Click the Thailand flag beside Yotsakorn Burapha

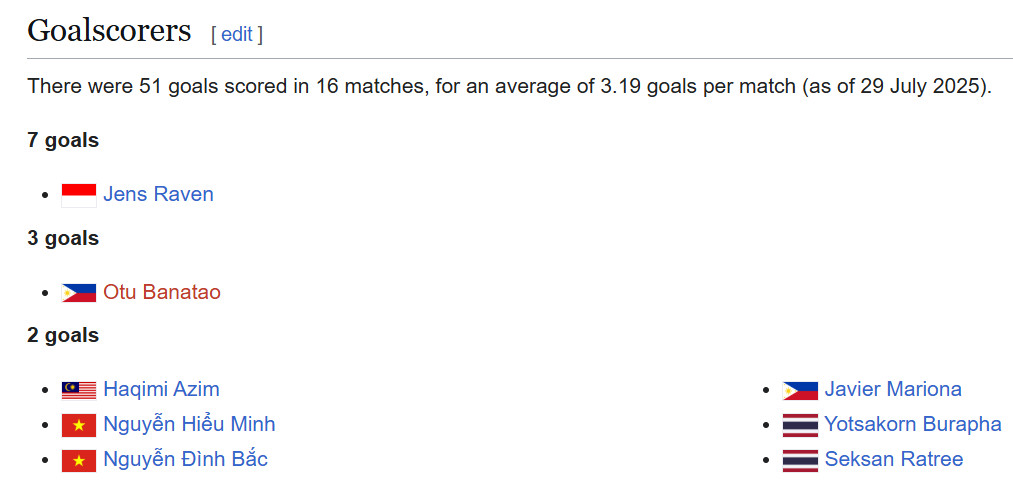point(800,425)
